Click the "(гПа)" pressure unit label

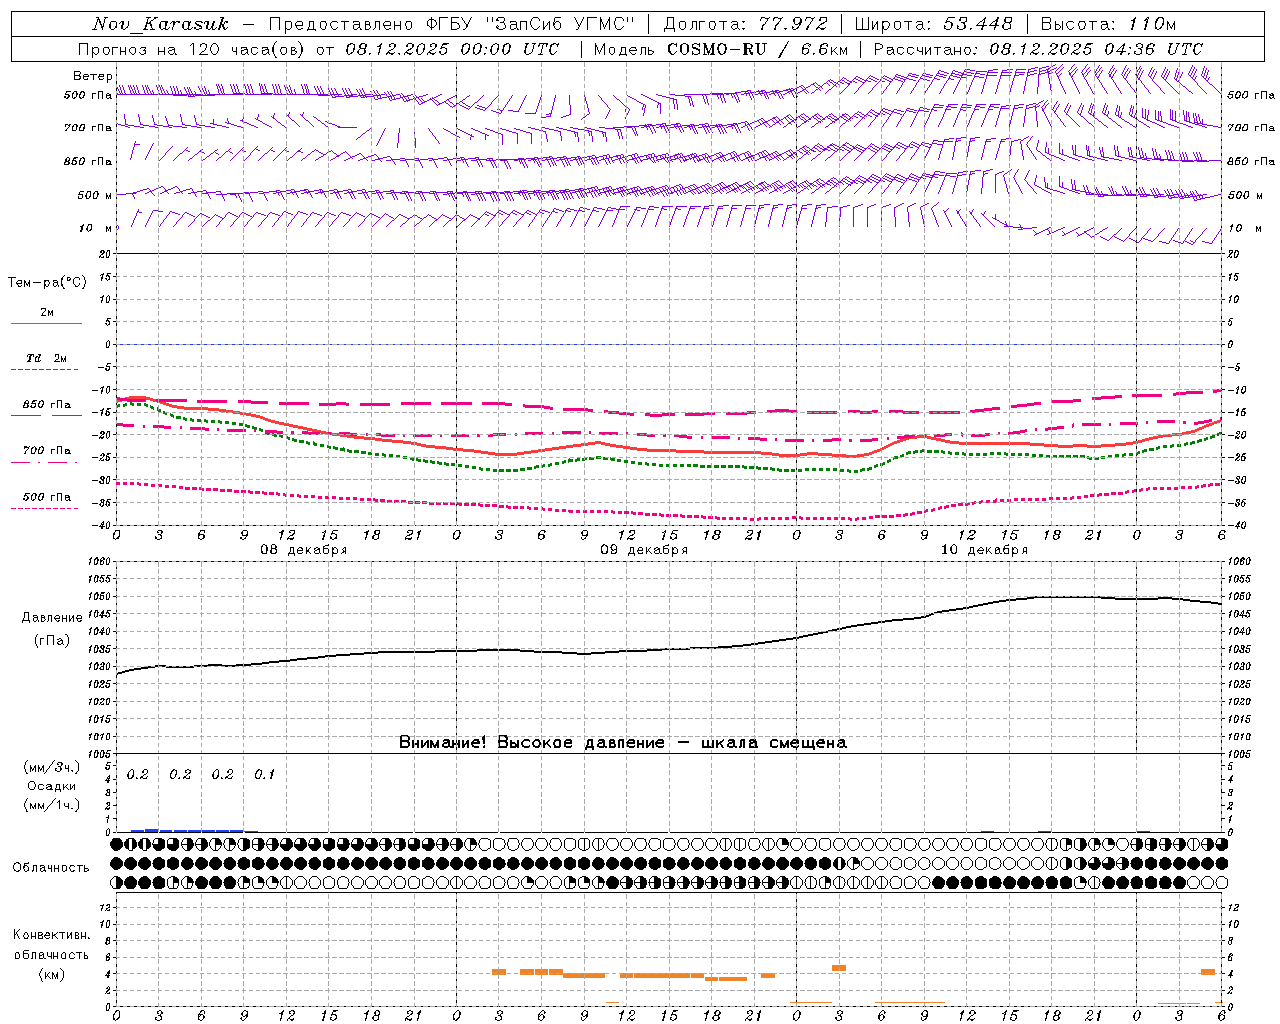52,640
